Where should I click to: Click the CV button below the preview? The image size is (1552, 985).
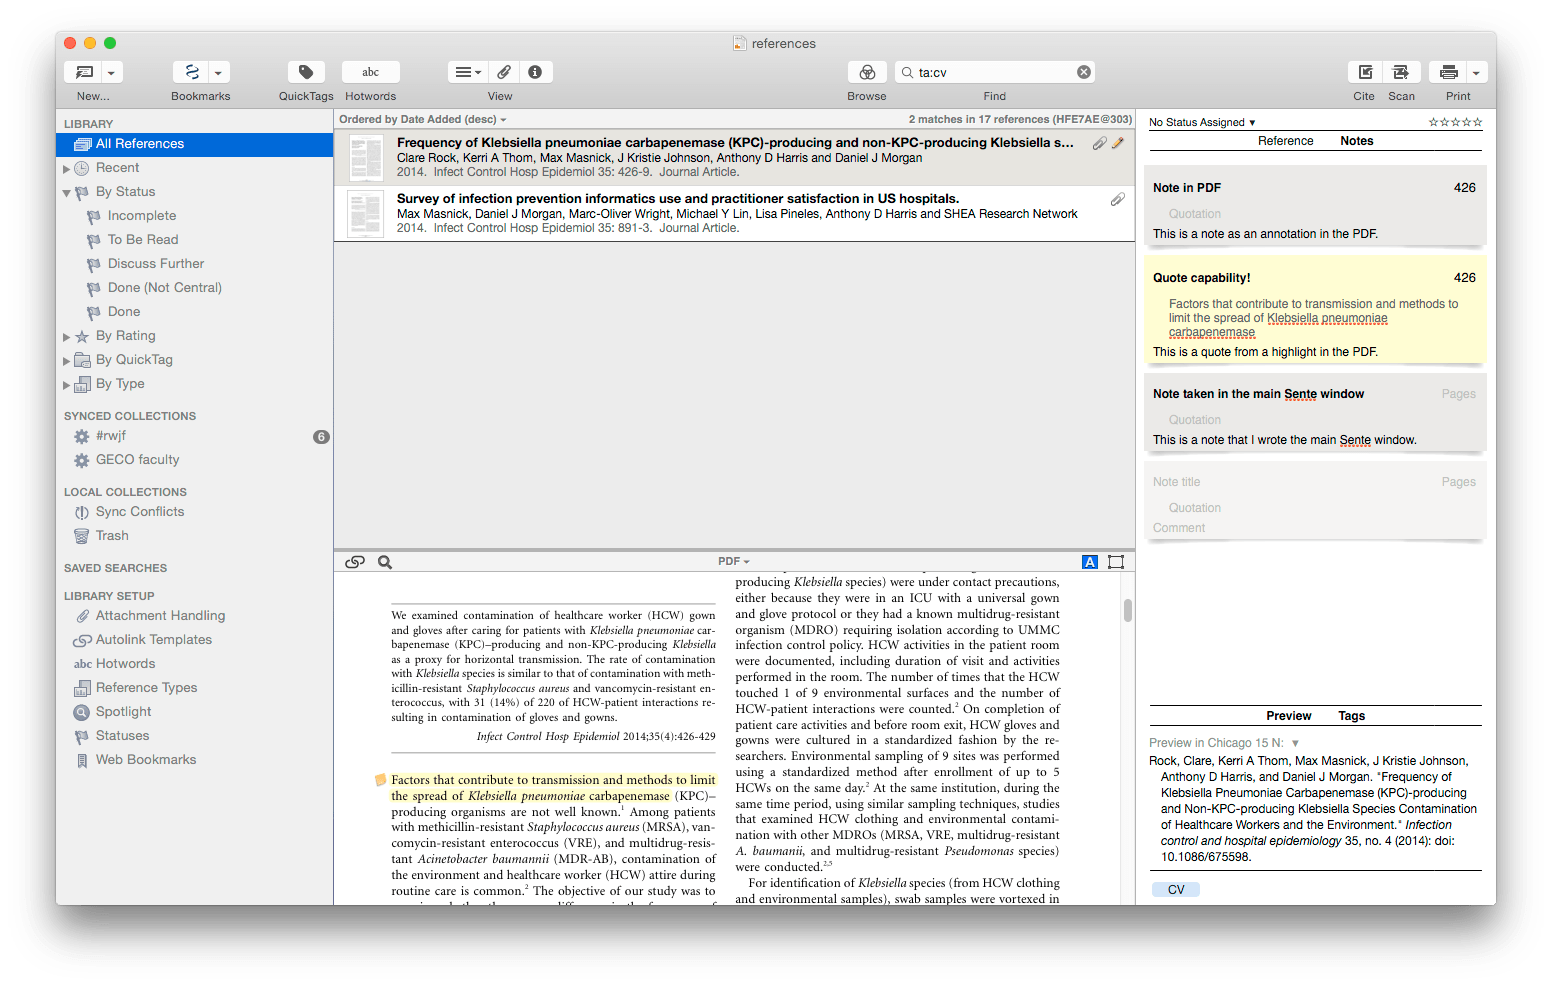pos(1175,888)
